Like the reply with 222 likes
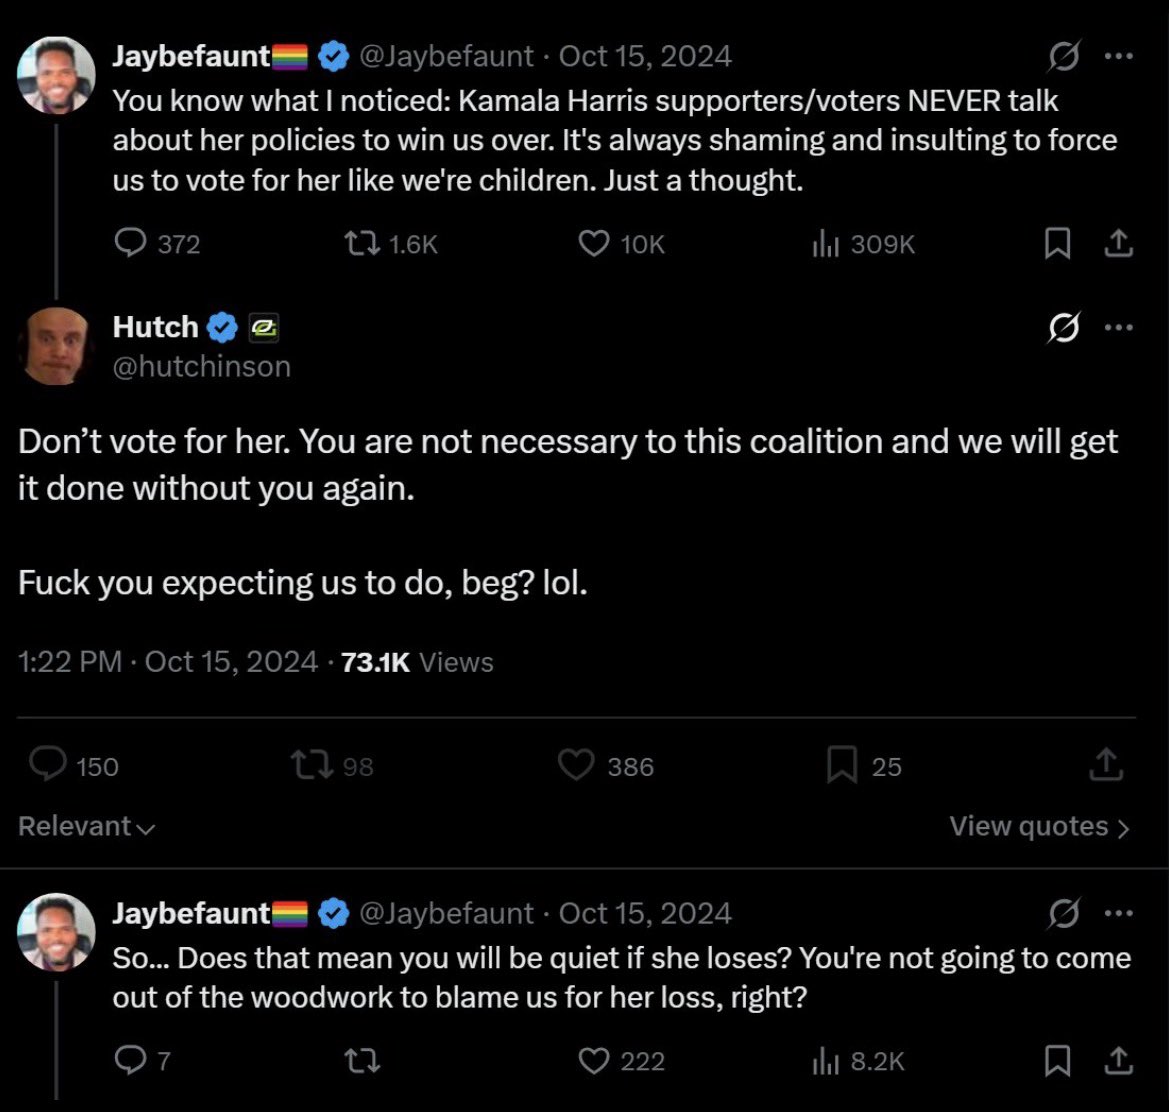The height and width of the screenshot is (1112, 1169). 595,1061
